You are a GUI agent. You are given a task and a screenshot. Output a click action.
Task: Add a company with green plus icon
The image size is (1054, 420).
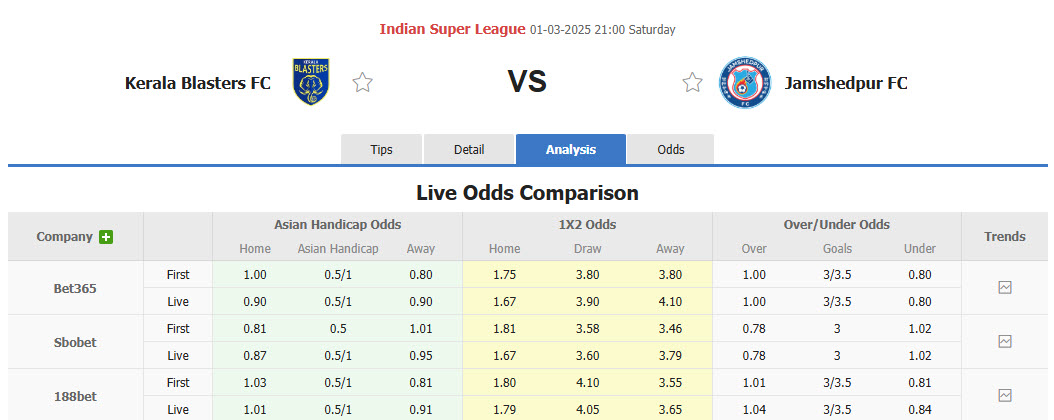click(106, 237)
